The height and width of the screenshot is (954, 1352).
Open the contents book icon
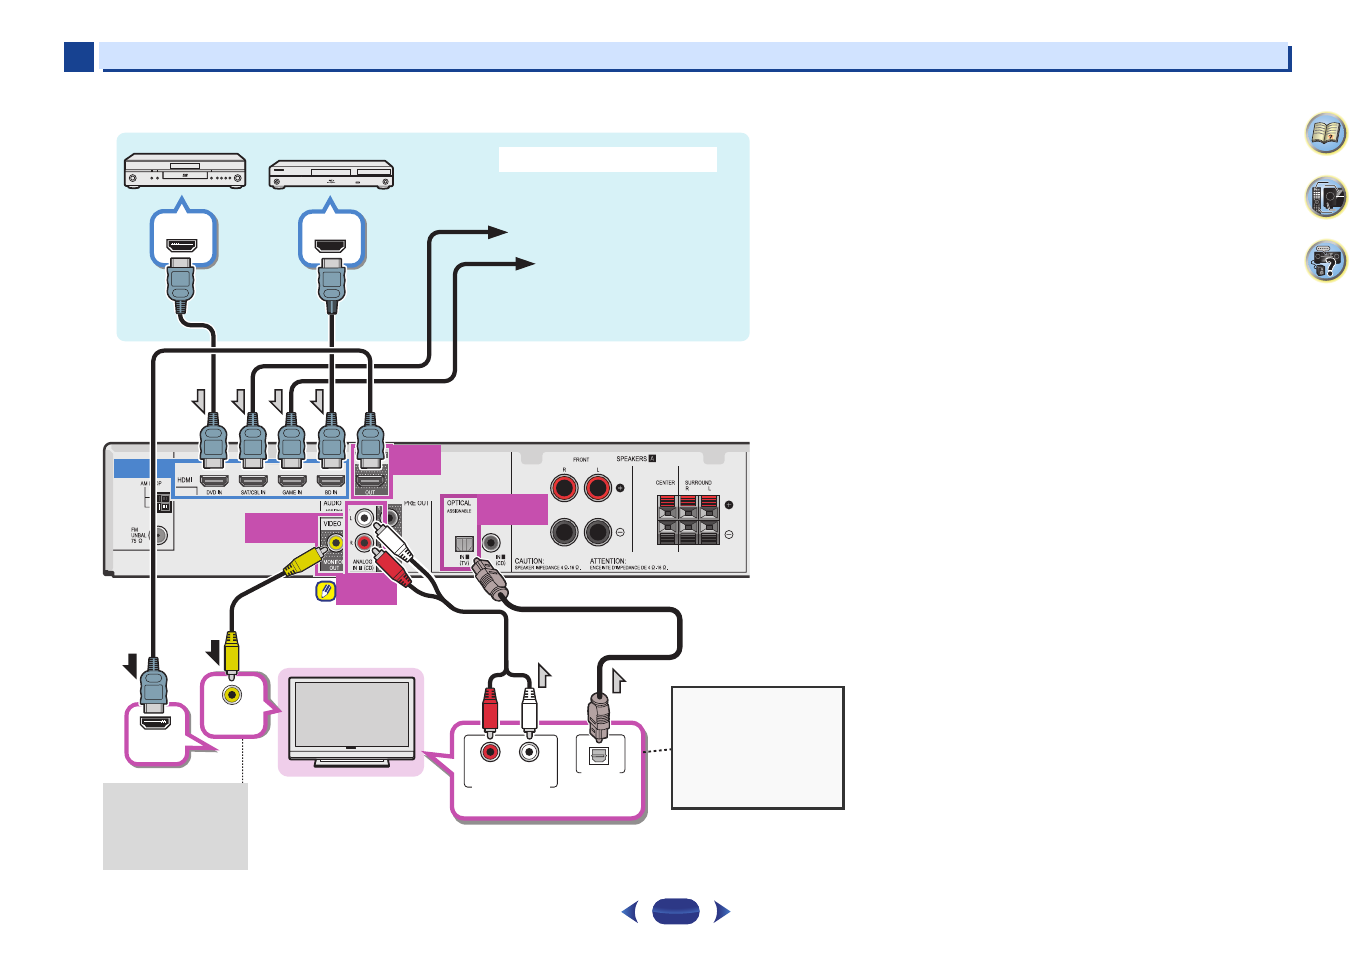[1326, 133]
